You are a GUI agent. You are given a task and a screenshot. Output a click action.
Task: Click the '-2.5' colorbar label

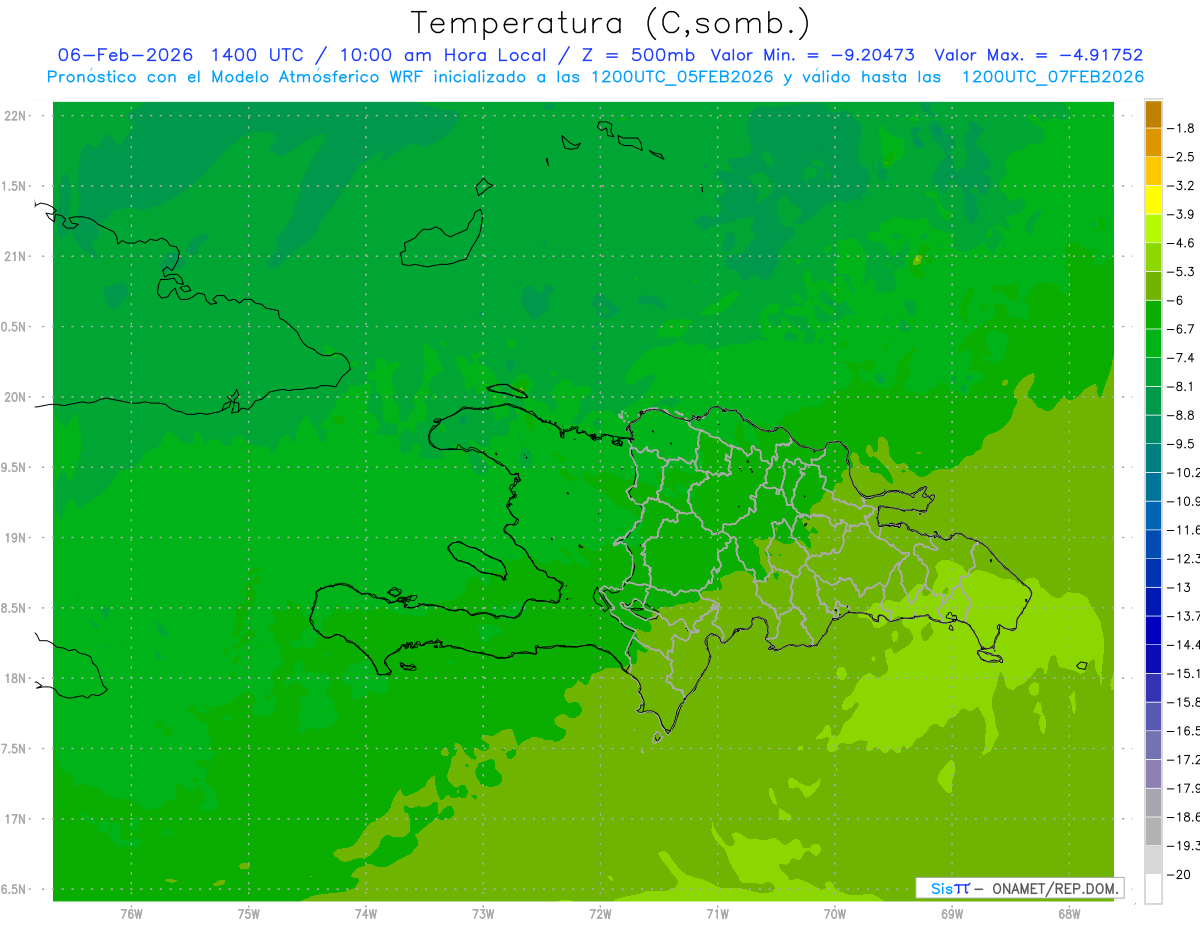[1181, 157]
